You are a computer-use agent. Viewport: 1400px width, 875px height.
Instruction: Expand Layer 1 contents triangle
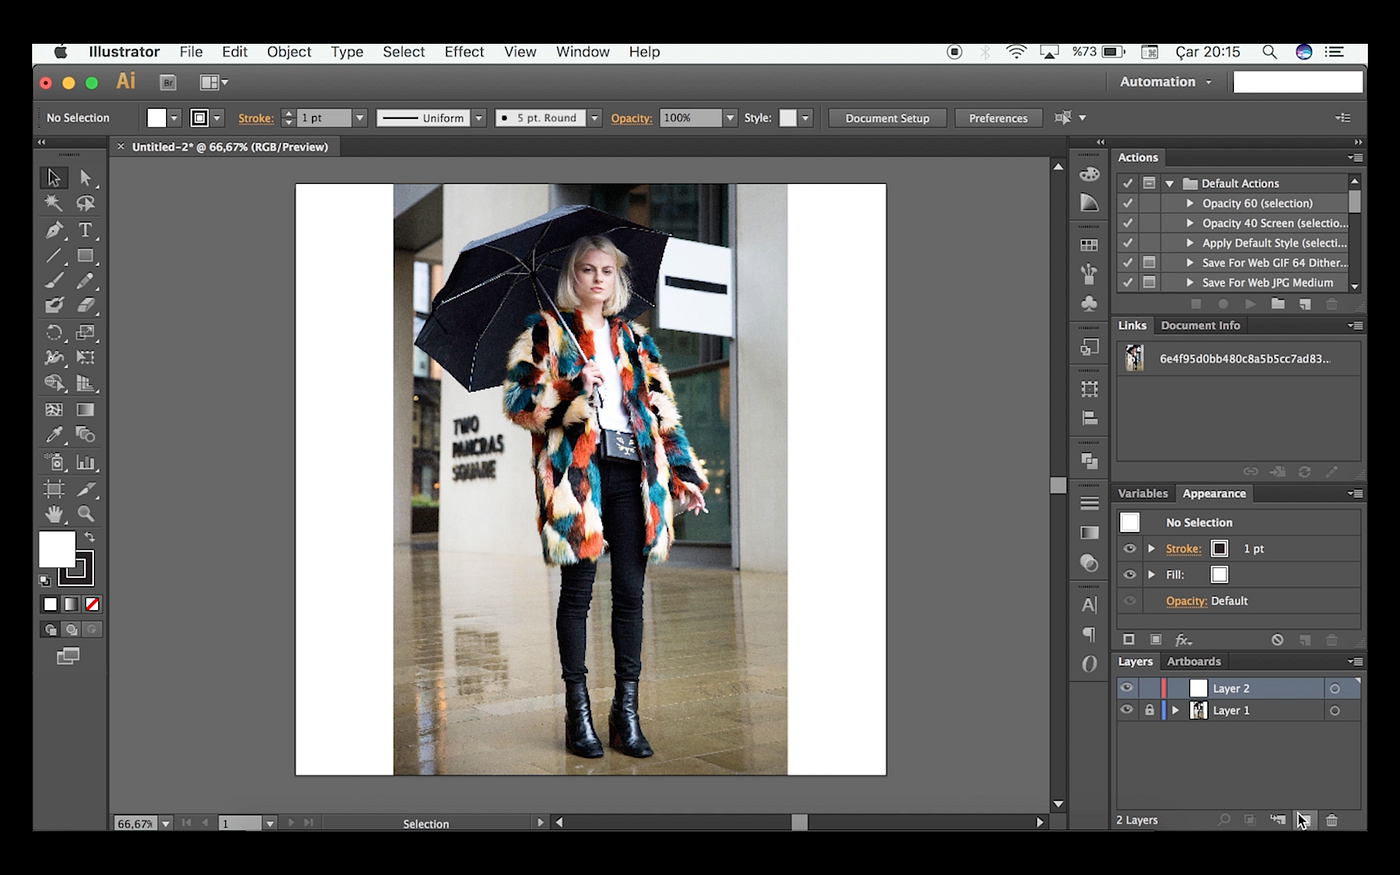pyautogui.click(x=1176, y=710)
